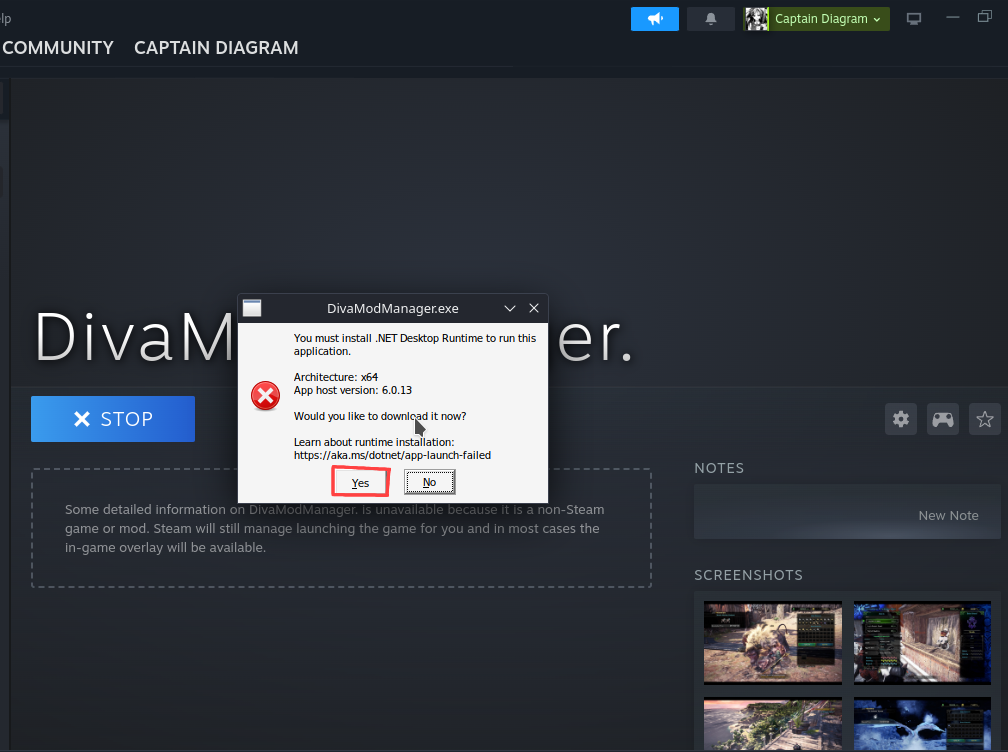This screenshot has height=752, width=1008.
Task: Click the red error icon in the dialog
Action: click(266, 396)
